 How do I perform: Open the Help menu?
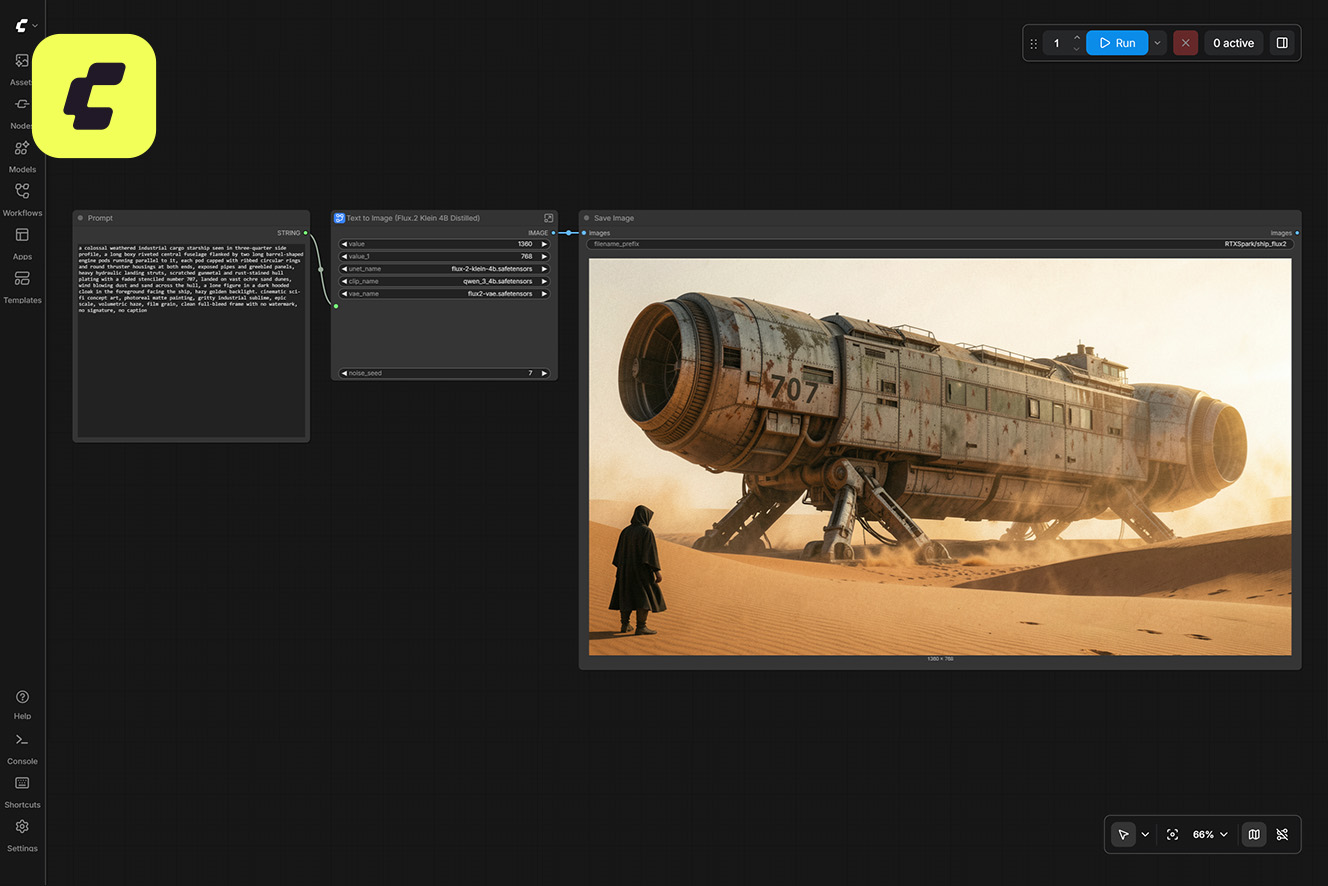click(22, 704)
